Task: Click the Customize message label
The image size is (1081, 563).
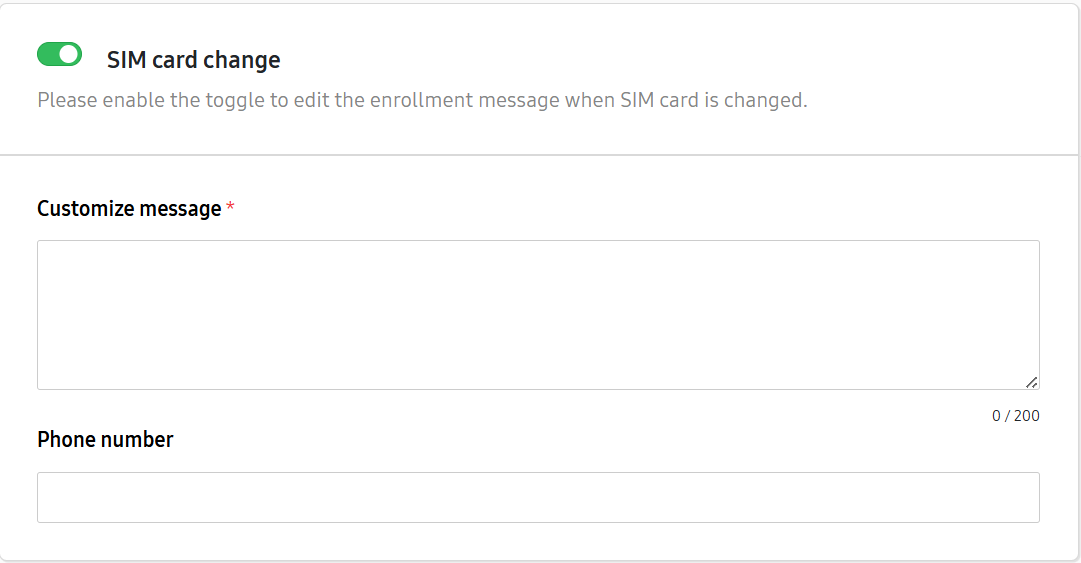Action: pos(129,209)
